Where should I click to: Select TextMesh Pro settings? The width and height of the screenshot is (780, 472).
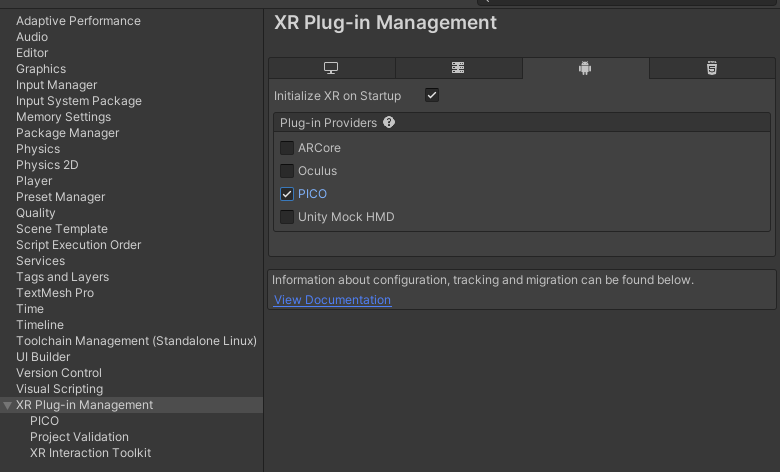[x=55, y=293]
